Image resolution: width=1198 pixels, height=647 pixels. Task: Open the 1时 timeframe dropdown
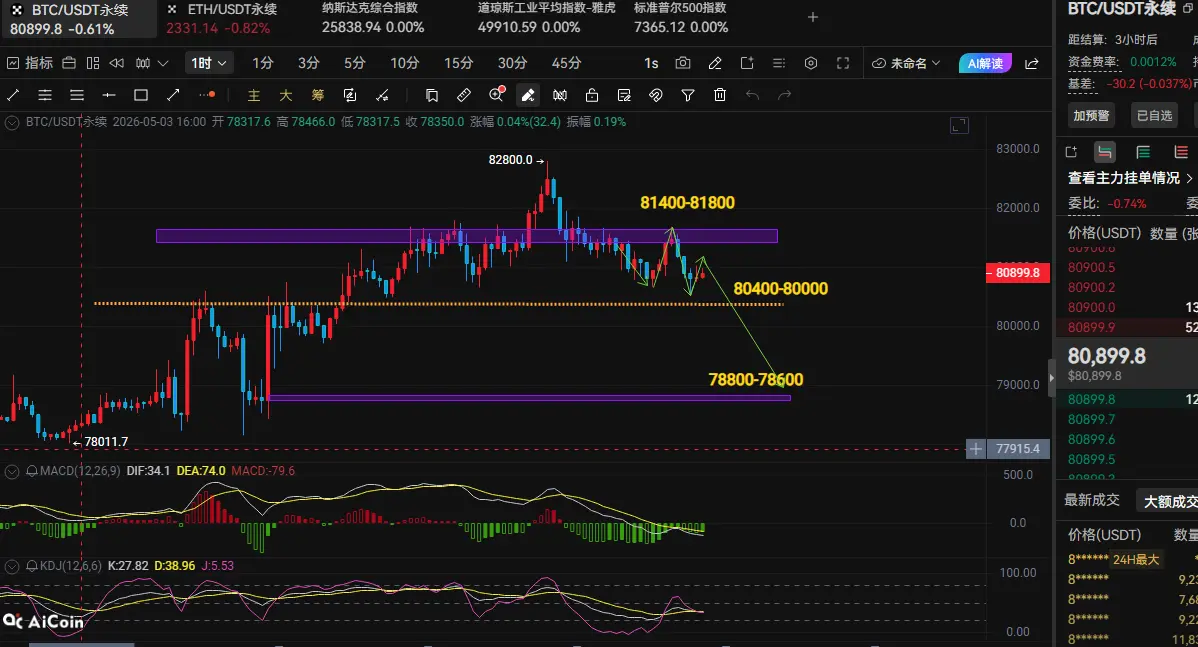coord(209,63)
